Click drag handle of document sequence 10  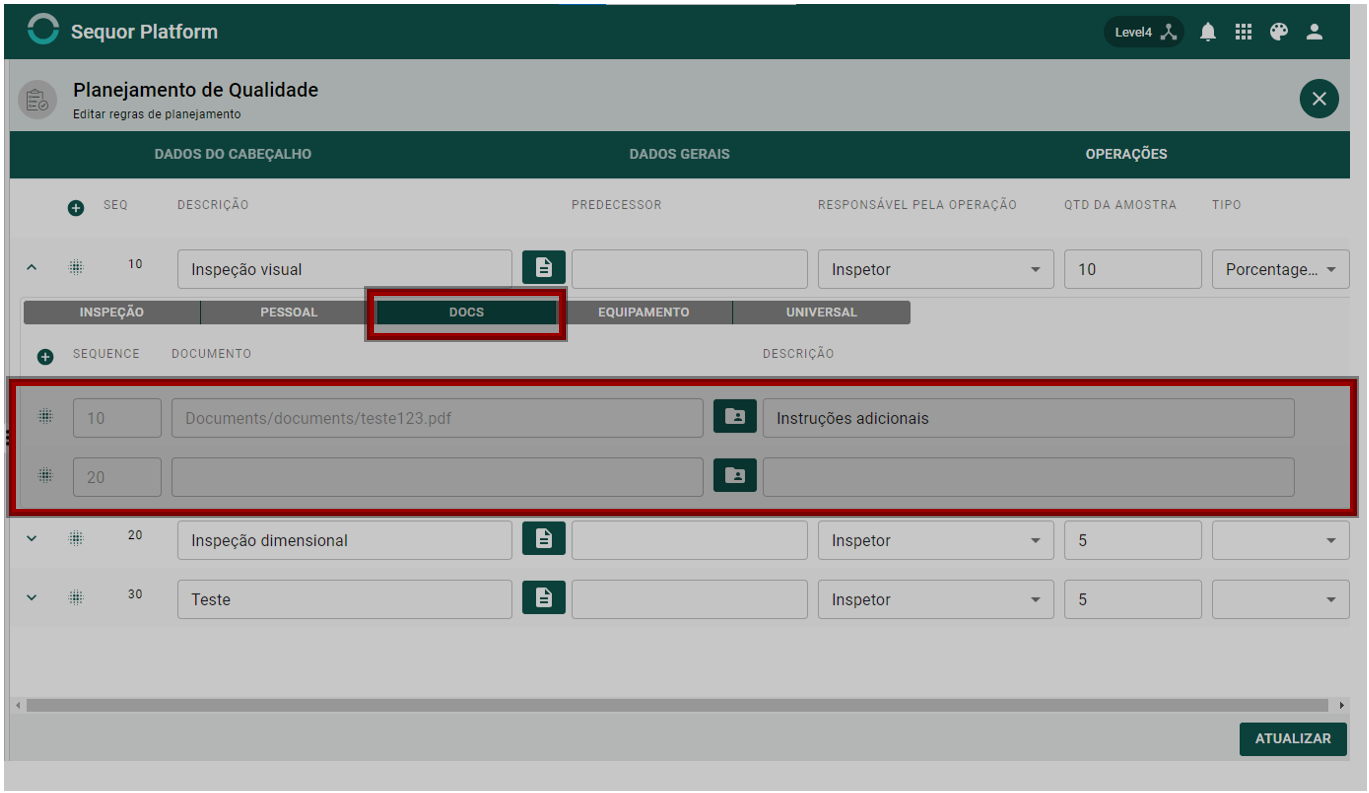(x=45, y=416)
